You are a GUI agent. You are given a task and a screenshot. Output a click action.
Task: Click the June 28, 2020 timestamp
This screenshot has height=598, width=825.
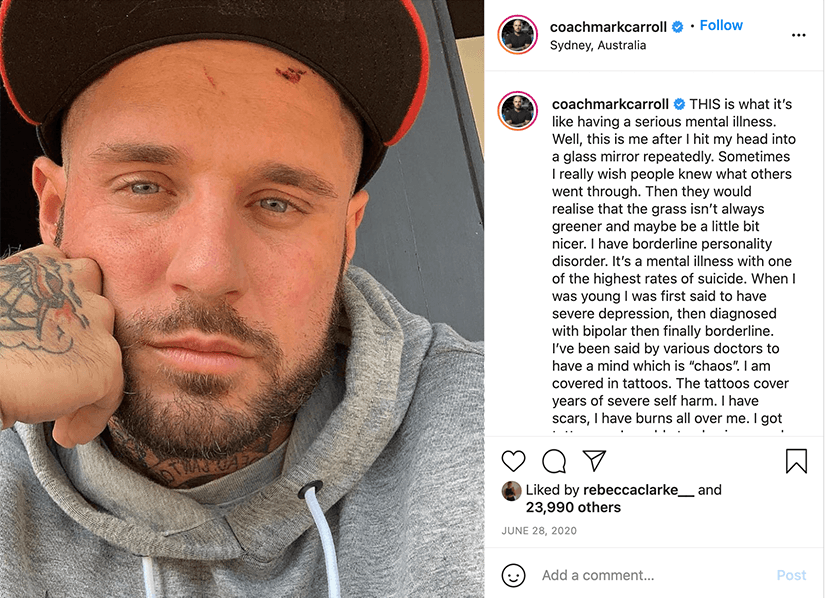539,531
